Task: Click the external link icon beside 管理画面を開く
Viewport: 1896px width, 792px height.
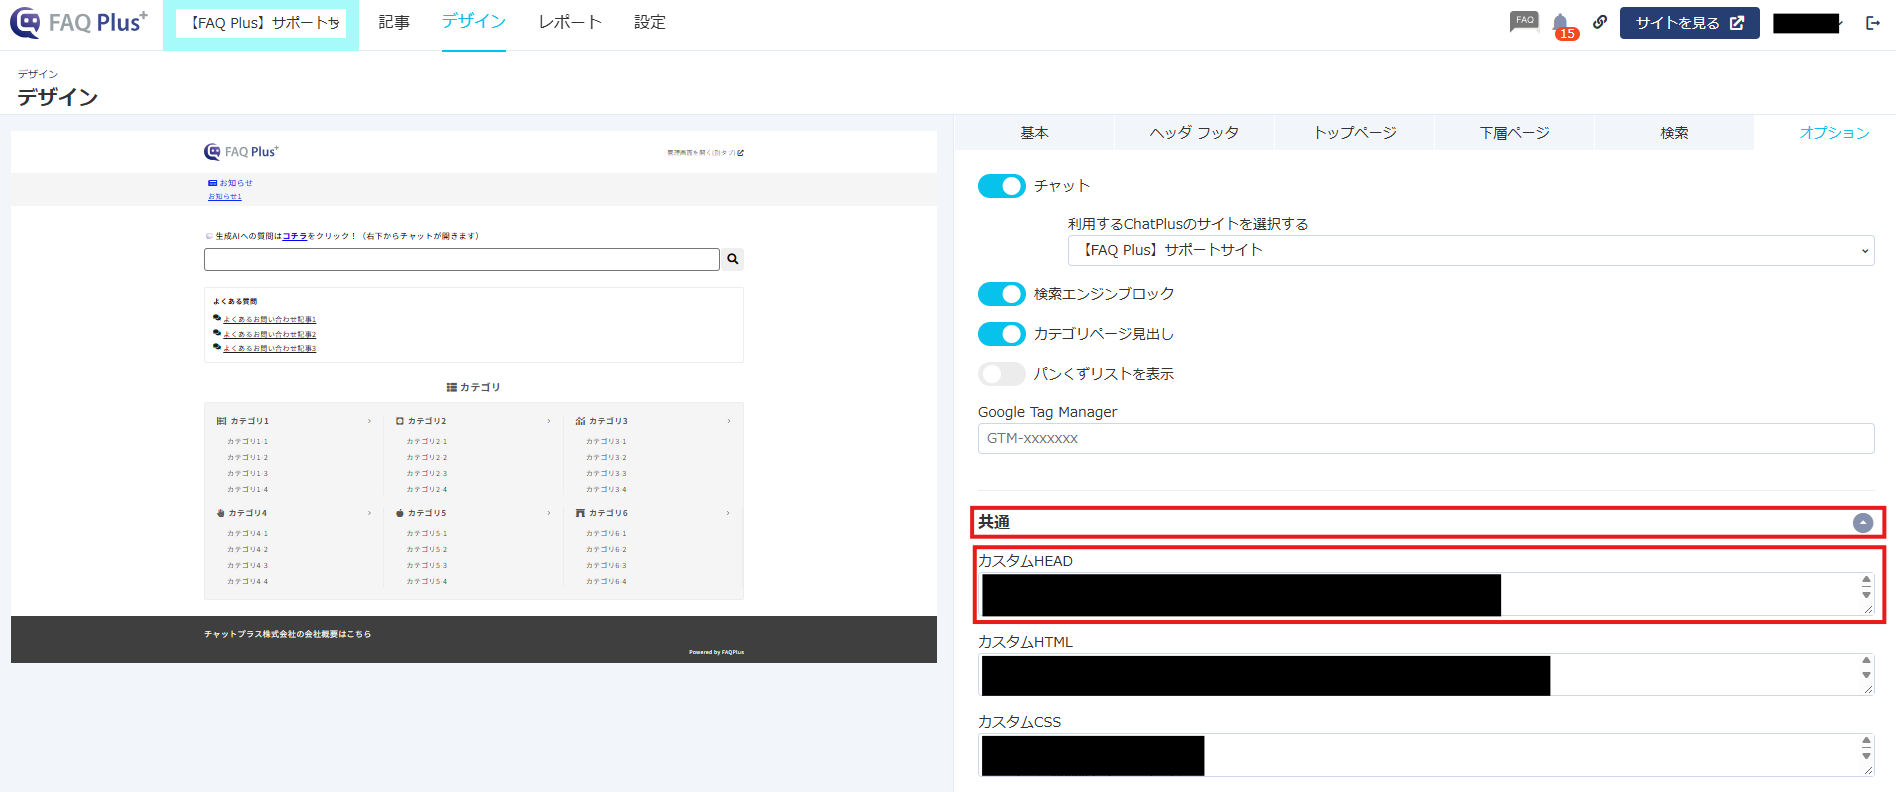Action: pos(740,153)
